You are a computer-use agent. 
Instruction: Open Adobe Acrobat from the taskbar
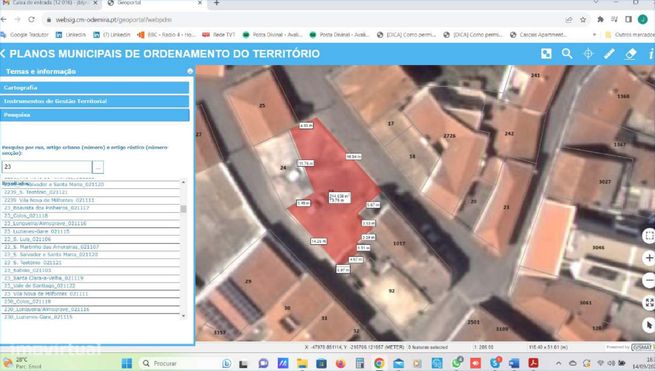point(533,363)
